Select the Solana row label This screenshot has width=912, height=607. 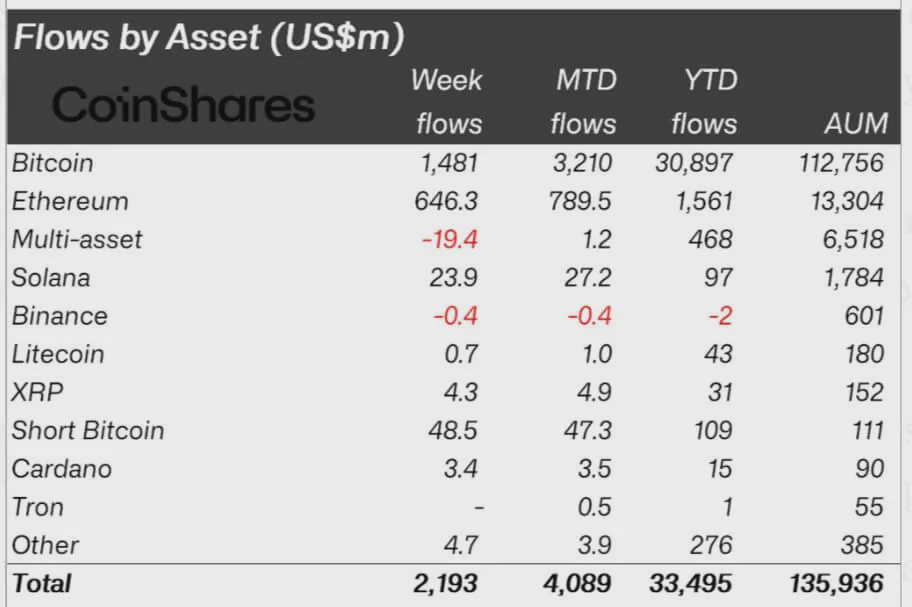click(51, 277)
